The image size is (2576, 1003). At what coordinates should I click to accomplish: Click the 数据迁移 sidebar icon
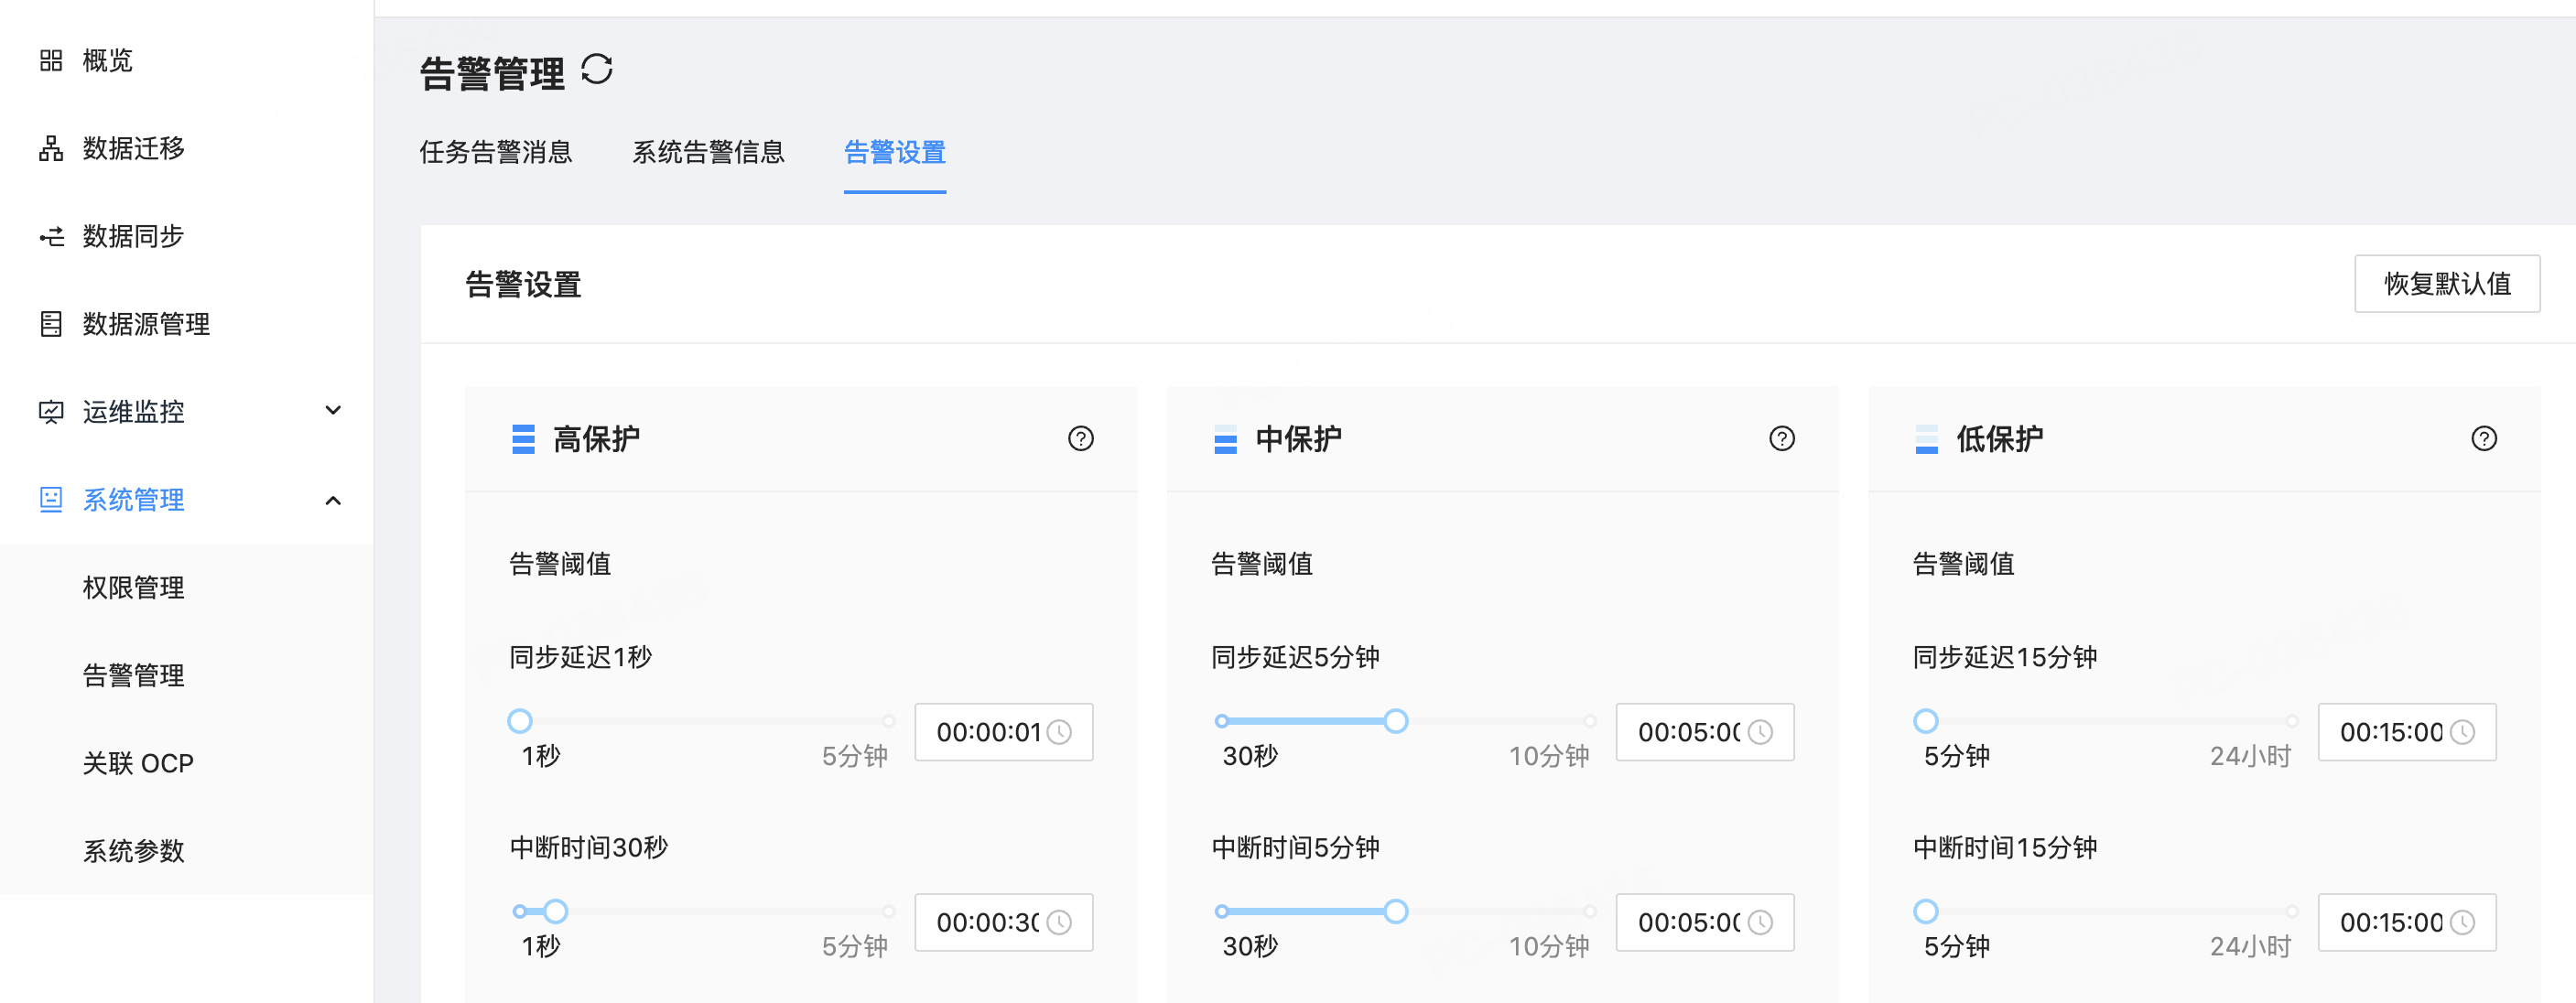tap(51, 149)
